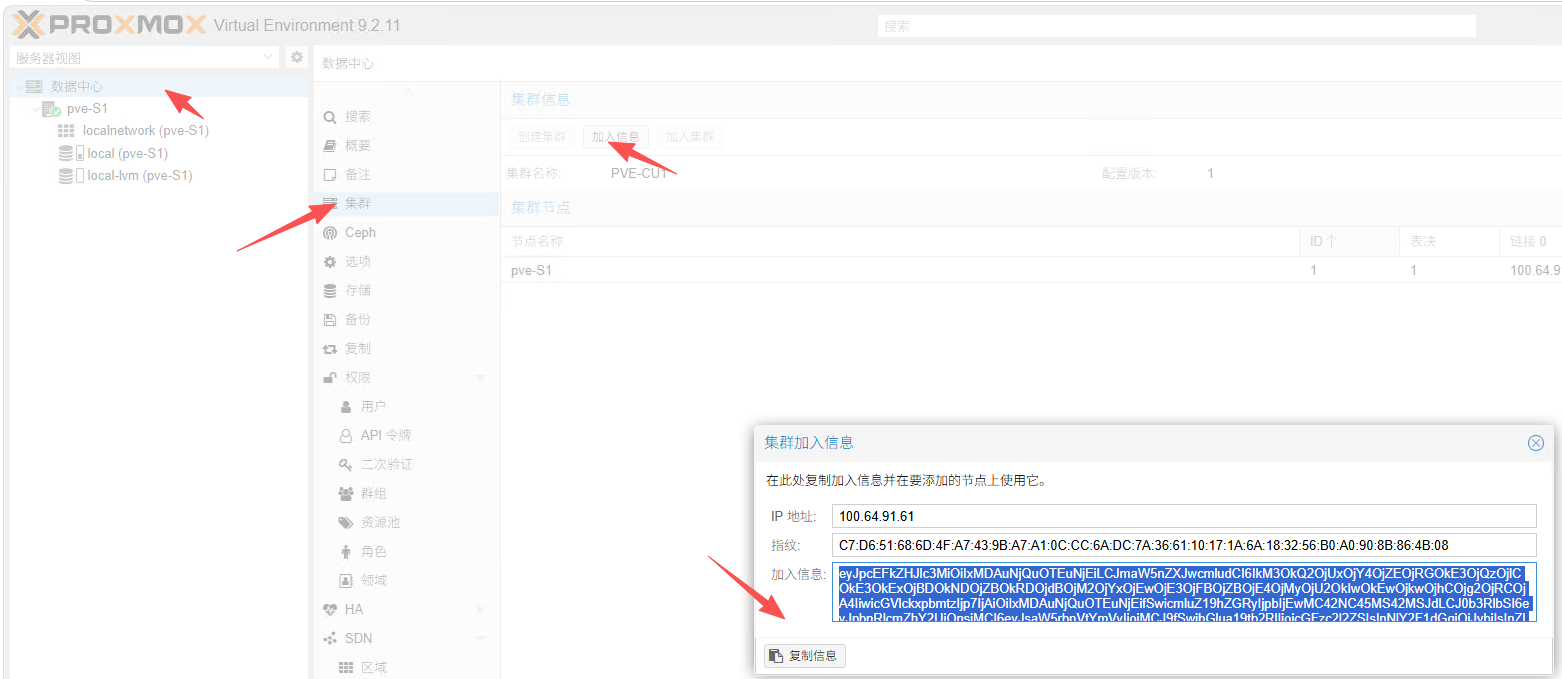Click the 指纹 fingerprint field
Screen dimensions: 1562x679
pos(1183,545)
